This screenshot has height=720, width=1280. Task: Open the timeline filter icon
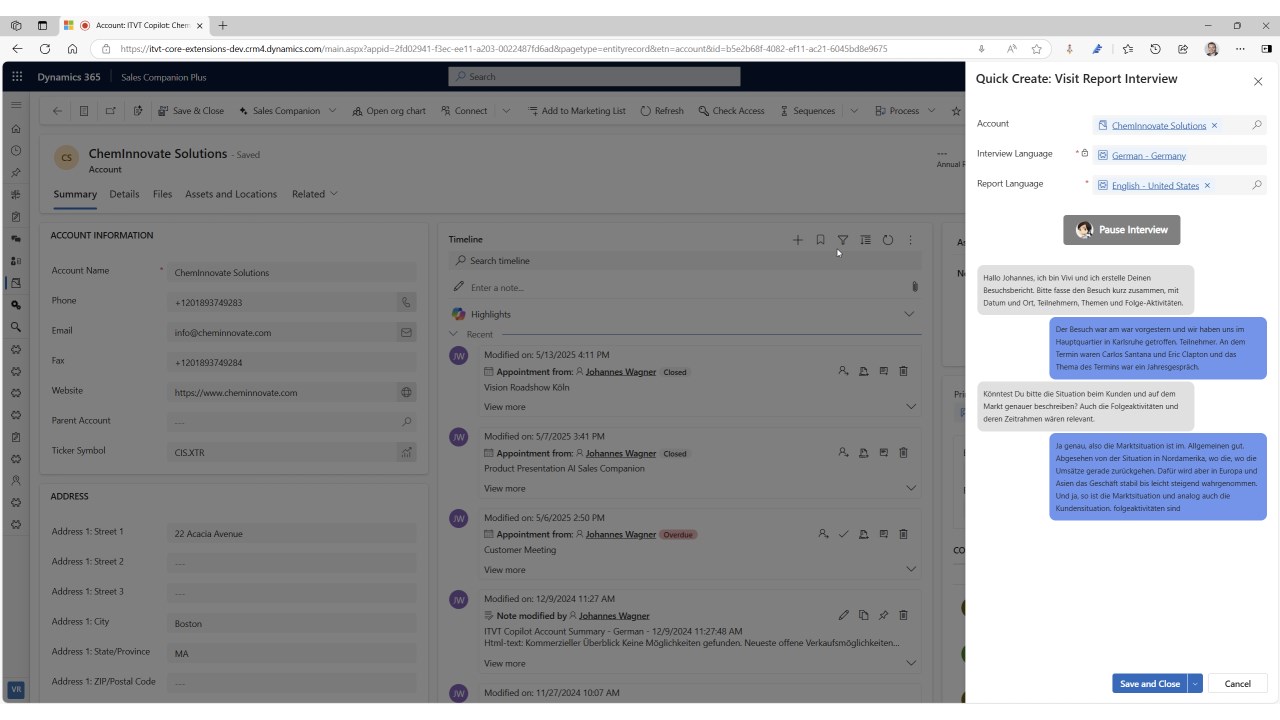pos(843,240)
